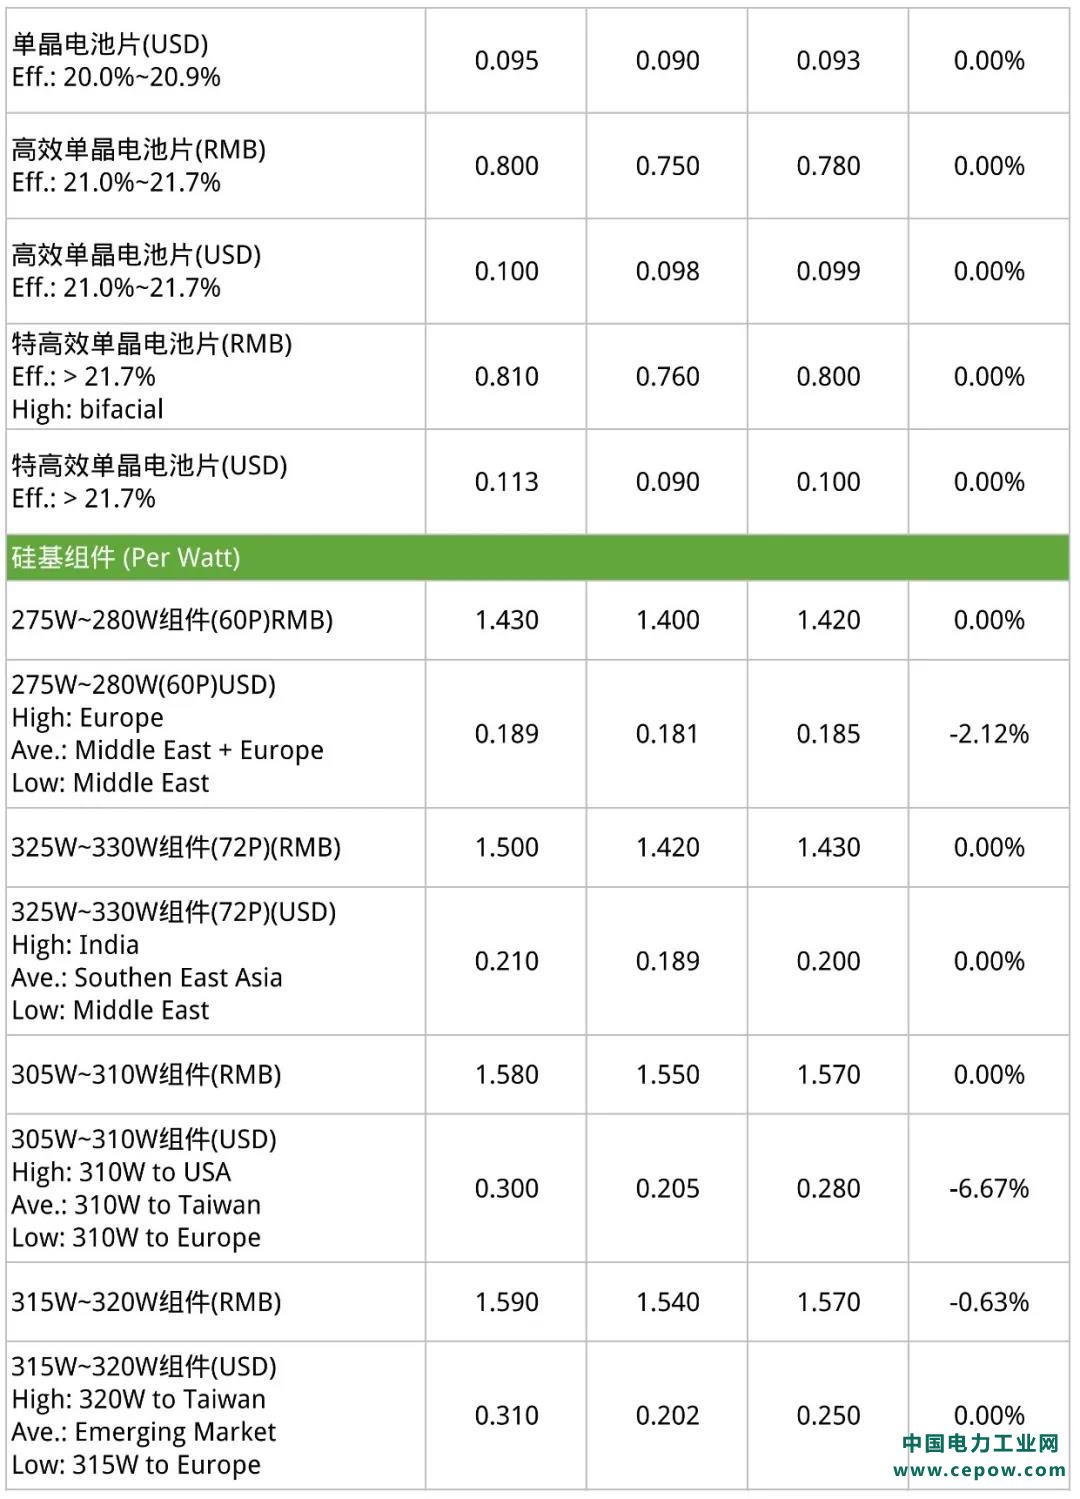Select the 315W~320W组件(RMB) row label
The height and width of the screenshot is (1499, 1080).
146,1302
